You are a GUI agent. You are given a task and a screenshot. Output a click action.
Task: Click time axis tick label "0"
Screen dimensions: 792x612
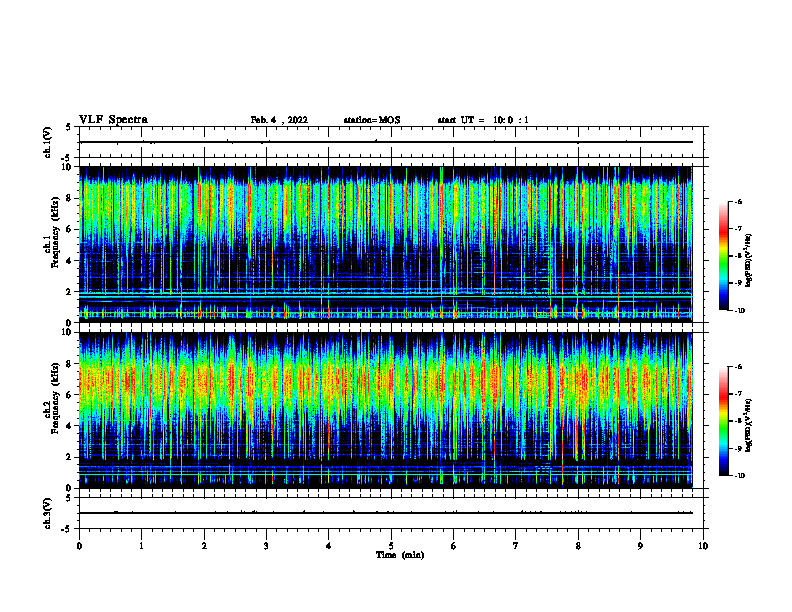(x=79, y=546)
